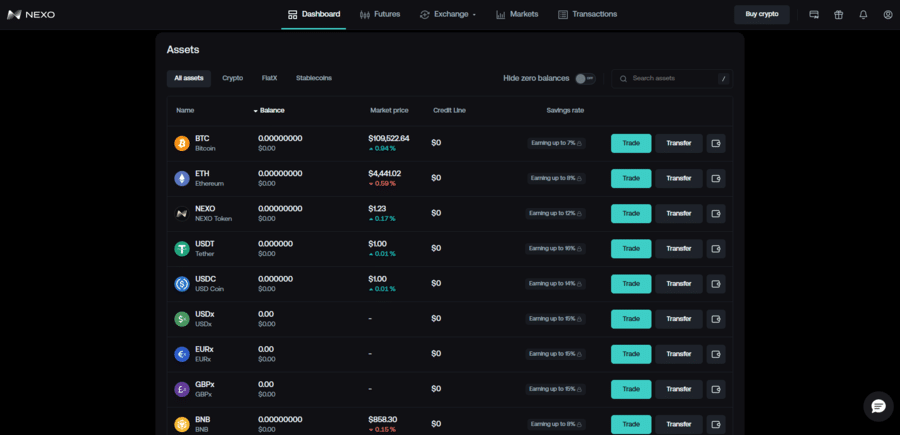Click the Search assets field
The height and width of the screenshot is (435, 900).
pos(672,79)
